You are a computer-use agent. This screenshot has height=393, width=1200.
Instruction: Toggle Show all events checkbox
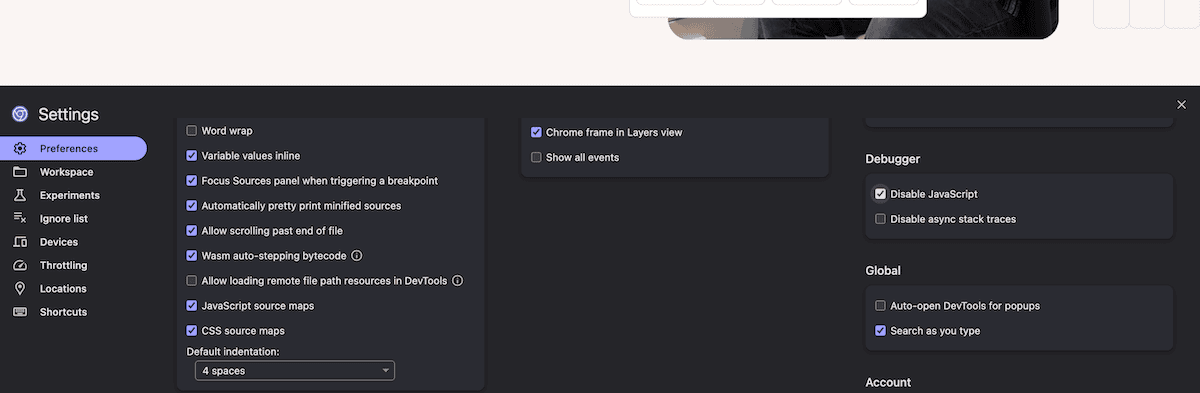(x=536, y=157)
